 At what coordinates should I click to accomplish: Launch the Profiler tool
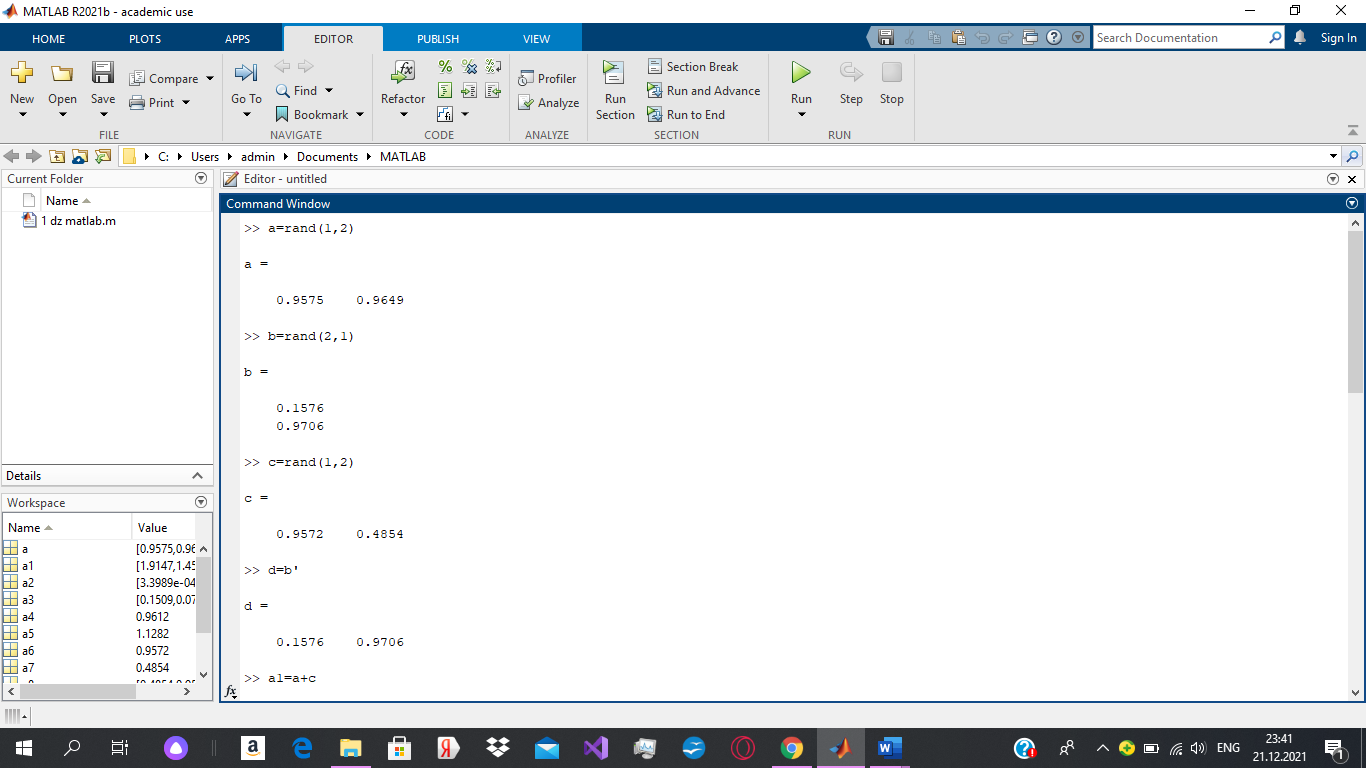(x=547, y=78)
